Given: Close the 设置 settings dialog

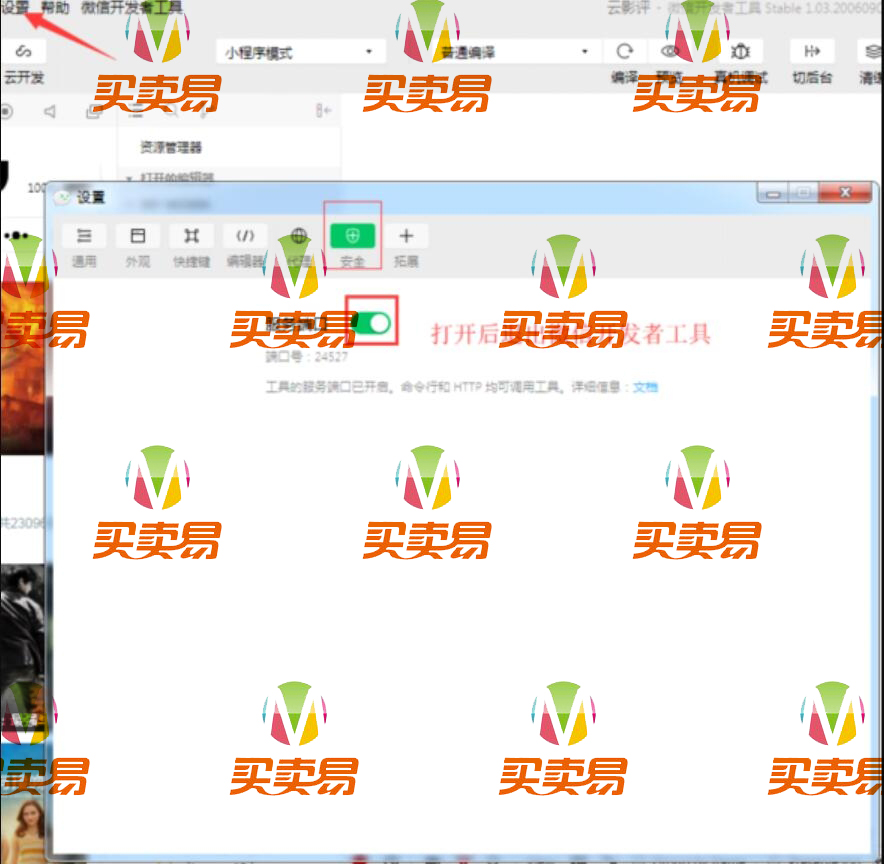Looking at the screenshot, I should 845,192.
